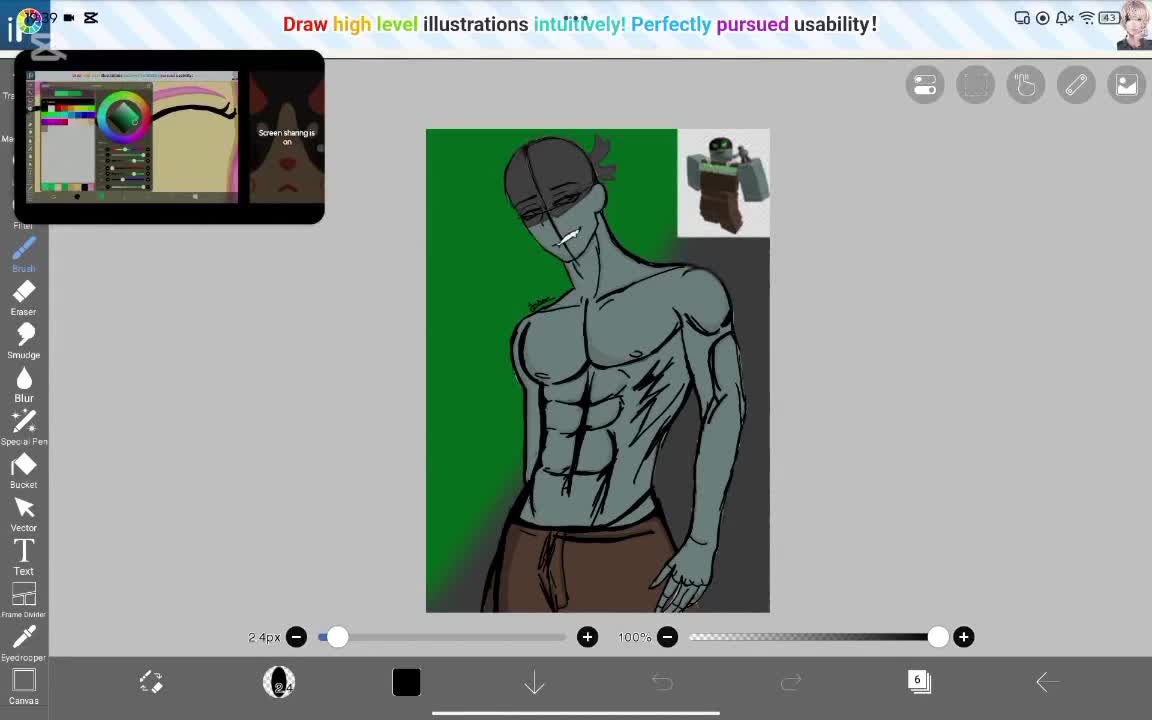Select the Text tool

[x=24, y=557]
